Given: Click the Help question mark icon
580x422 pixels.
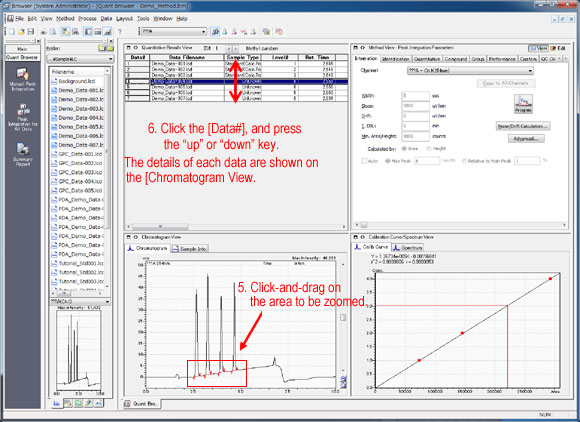Looking at the screenshot, I should 119,32.
